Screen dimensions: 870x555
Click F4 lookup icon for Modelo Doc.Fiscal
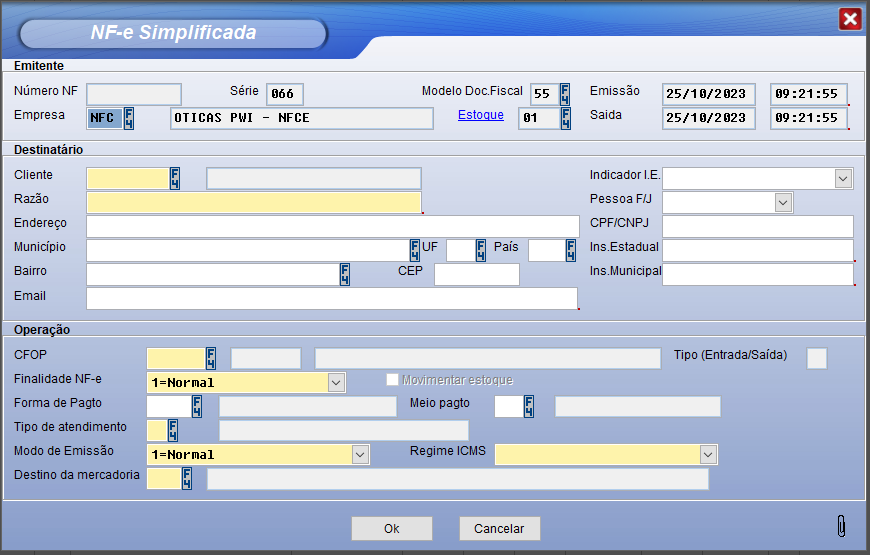(x=565, y=95)
